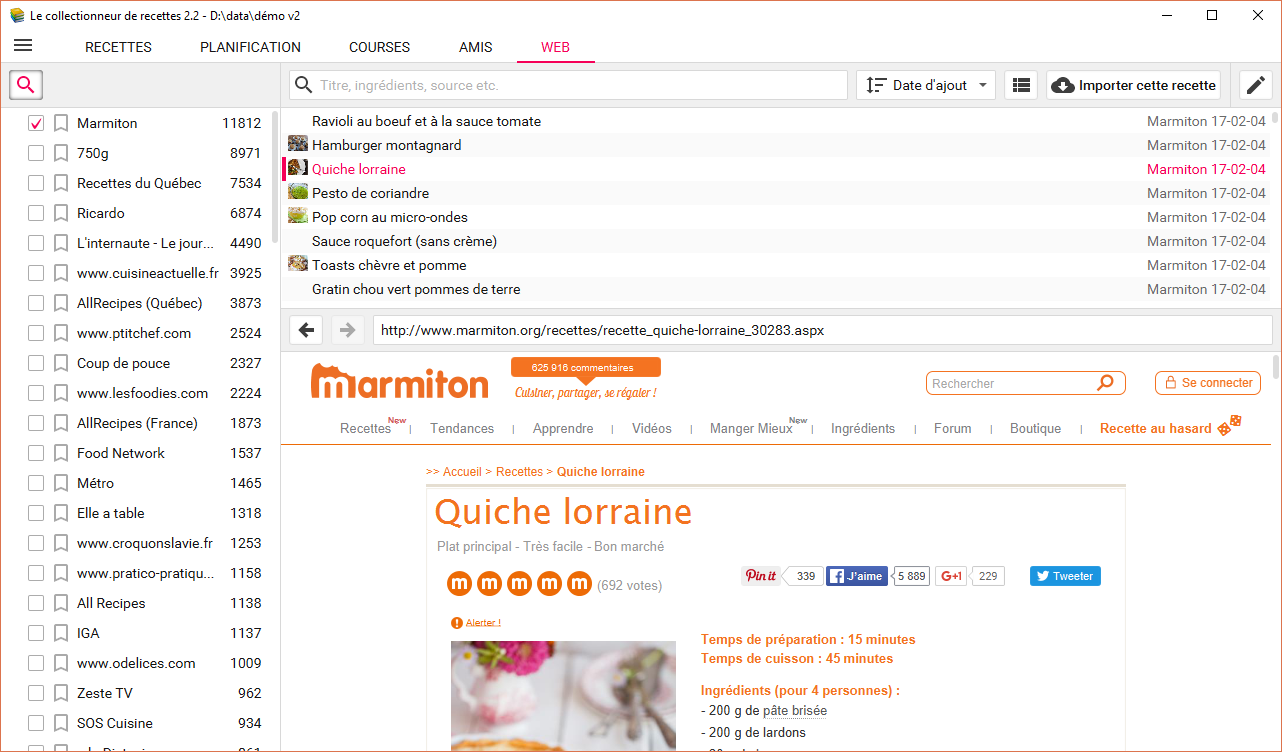Click Importer cette recette button

point(1134,85)
